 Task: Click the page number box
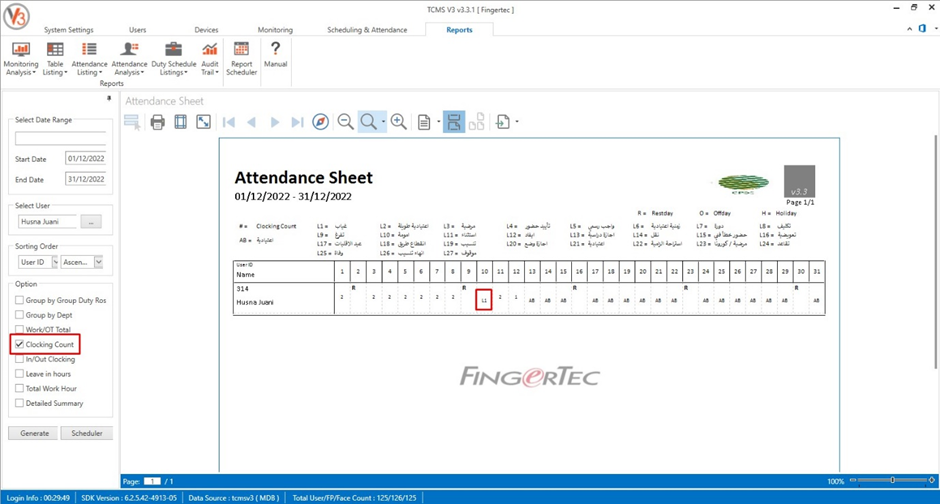click(152, 481)
